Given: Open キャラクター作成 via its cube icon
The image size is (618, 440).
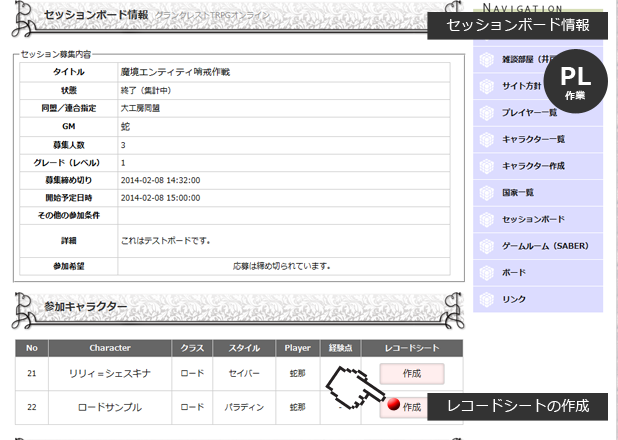Looking at the screenshot, I should (x=487, y=166).
